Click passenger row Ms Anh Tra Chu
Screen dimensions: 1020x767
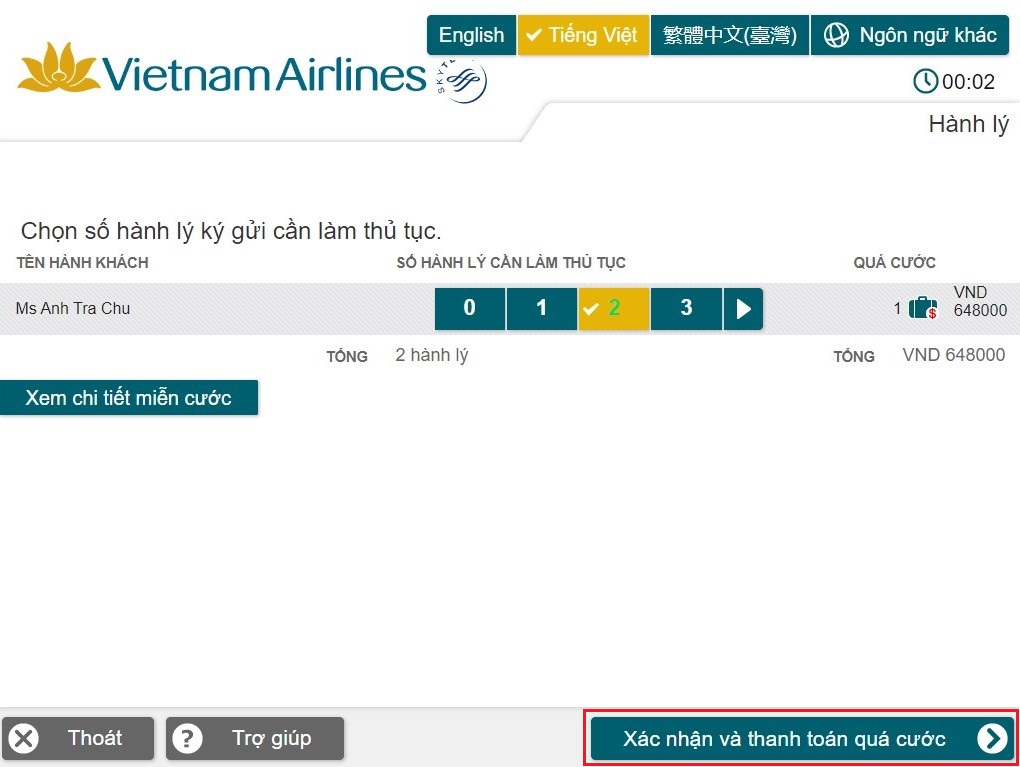point(73,308)
